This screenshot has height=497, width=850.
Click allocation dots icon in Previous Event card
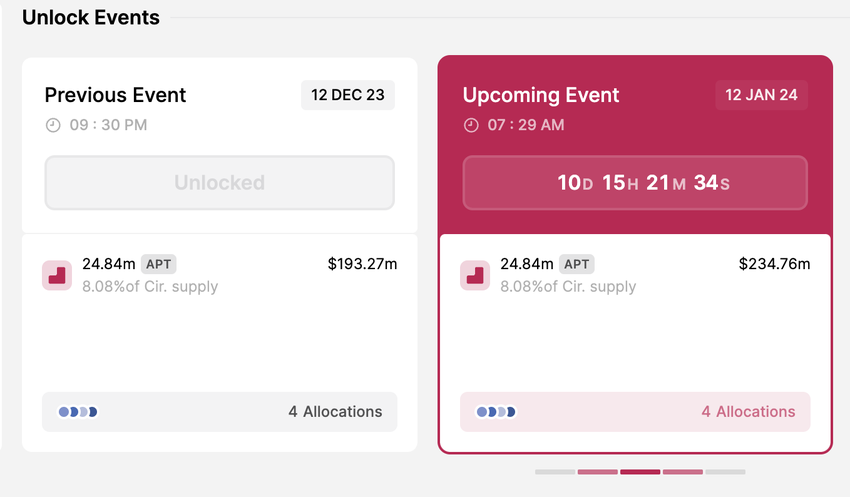[x=78, y=411]
